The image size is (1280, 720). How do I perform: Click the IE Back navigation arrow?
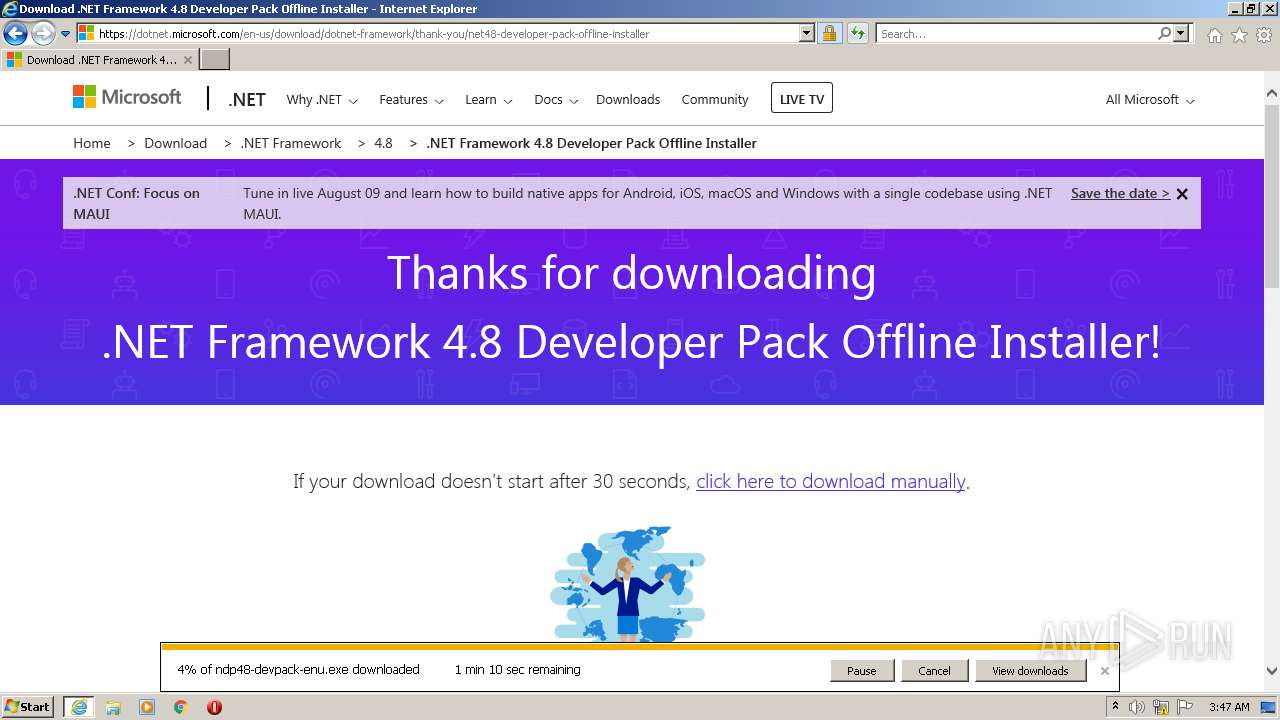click(15, 33)
